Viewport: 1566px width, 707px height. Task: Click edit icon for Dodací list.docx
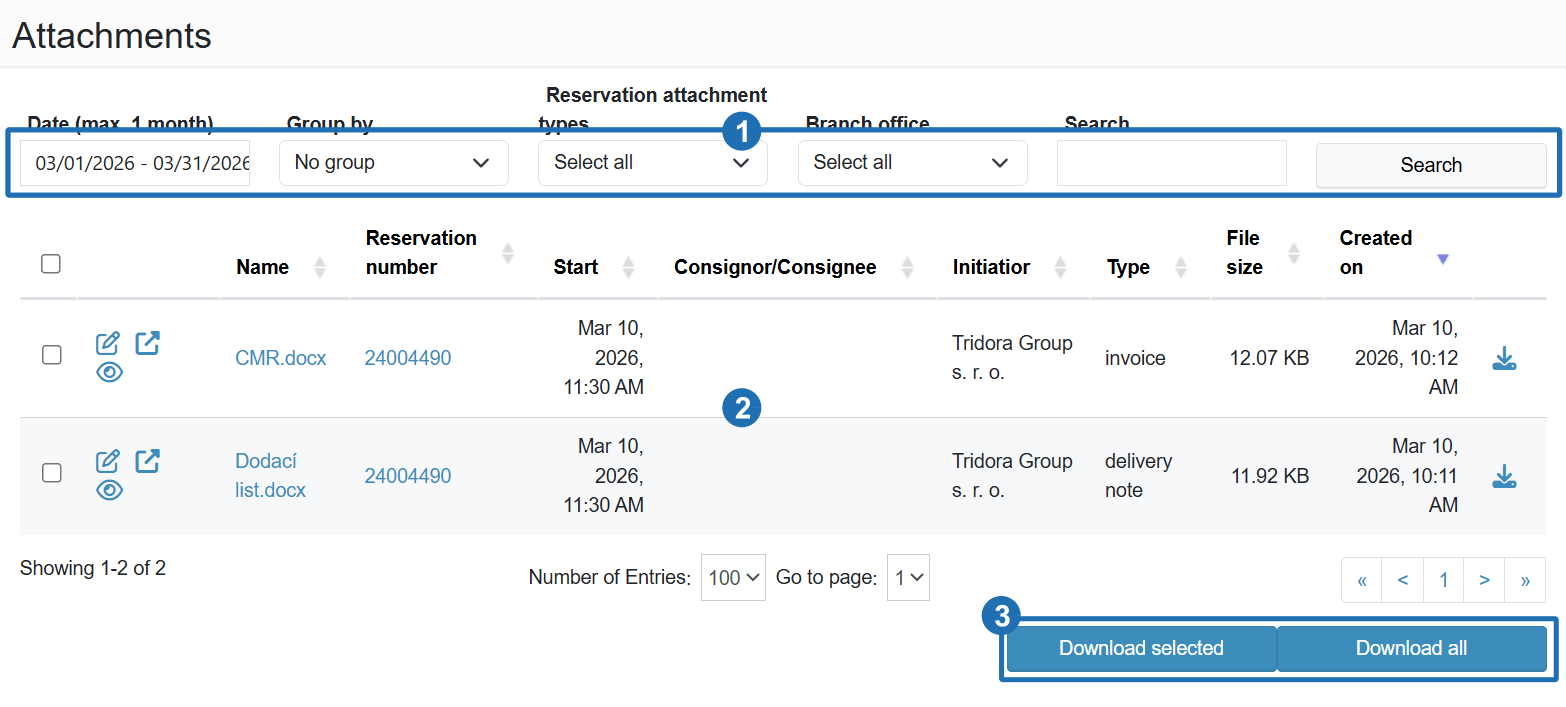pos(107,461)
